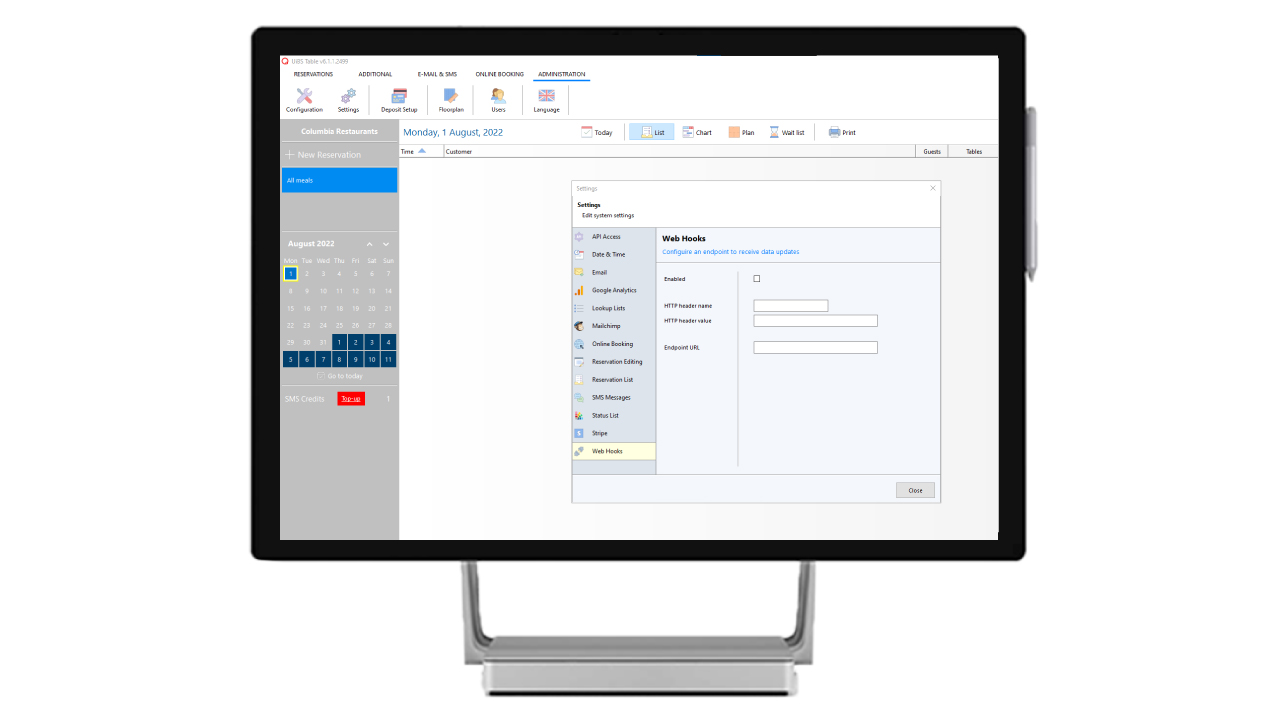Click the Endpoint URL input field
Viewport: 1280px width, 720px height.
(x=815, y=348)
